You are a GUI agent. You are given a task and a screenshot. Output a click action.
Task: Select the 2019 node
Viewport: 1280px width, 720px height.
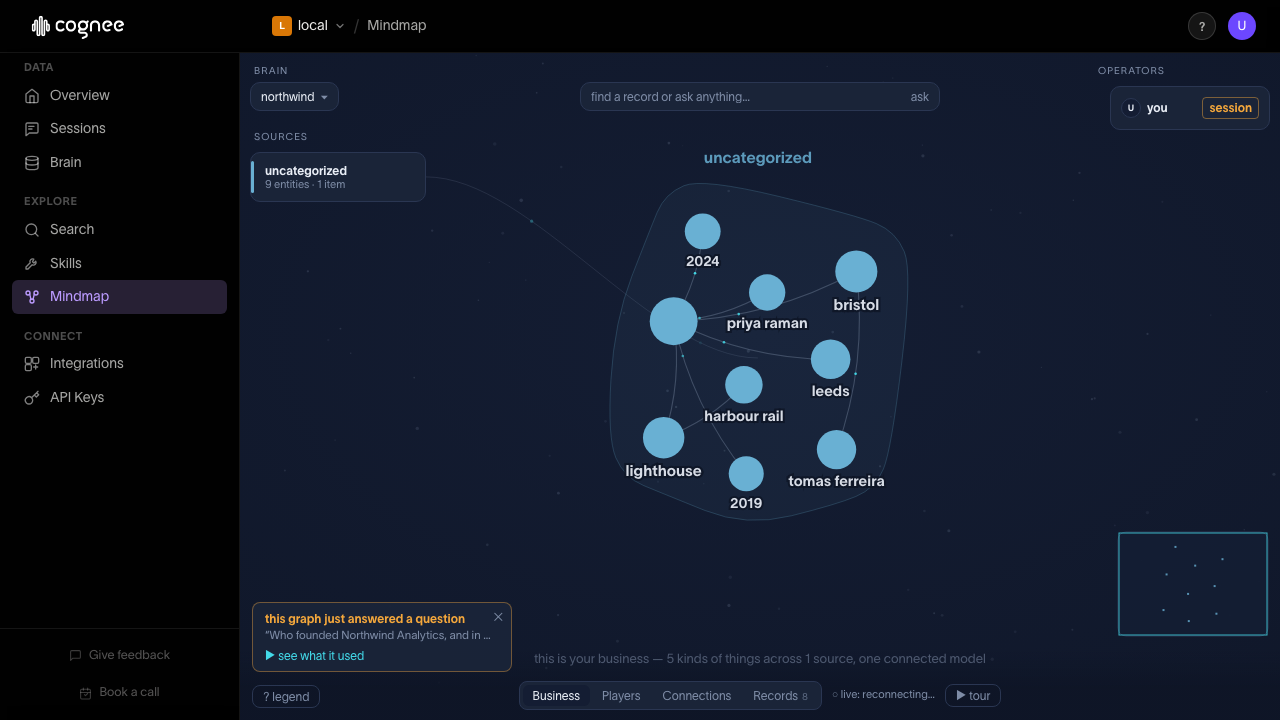coord(746,474)
